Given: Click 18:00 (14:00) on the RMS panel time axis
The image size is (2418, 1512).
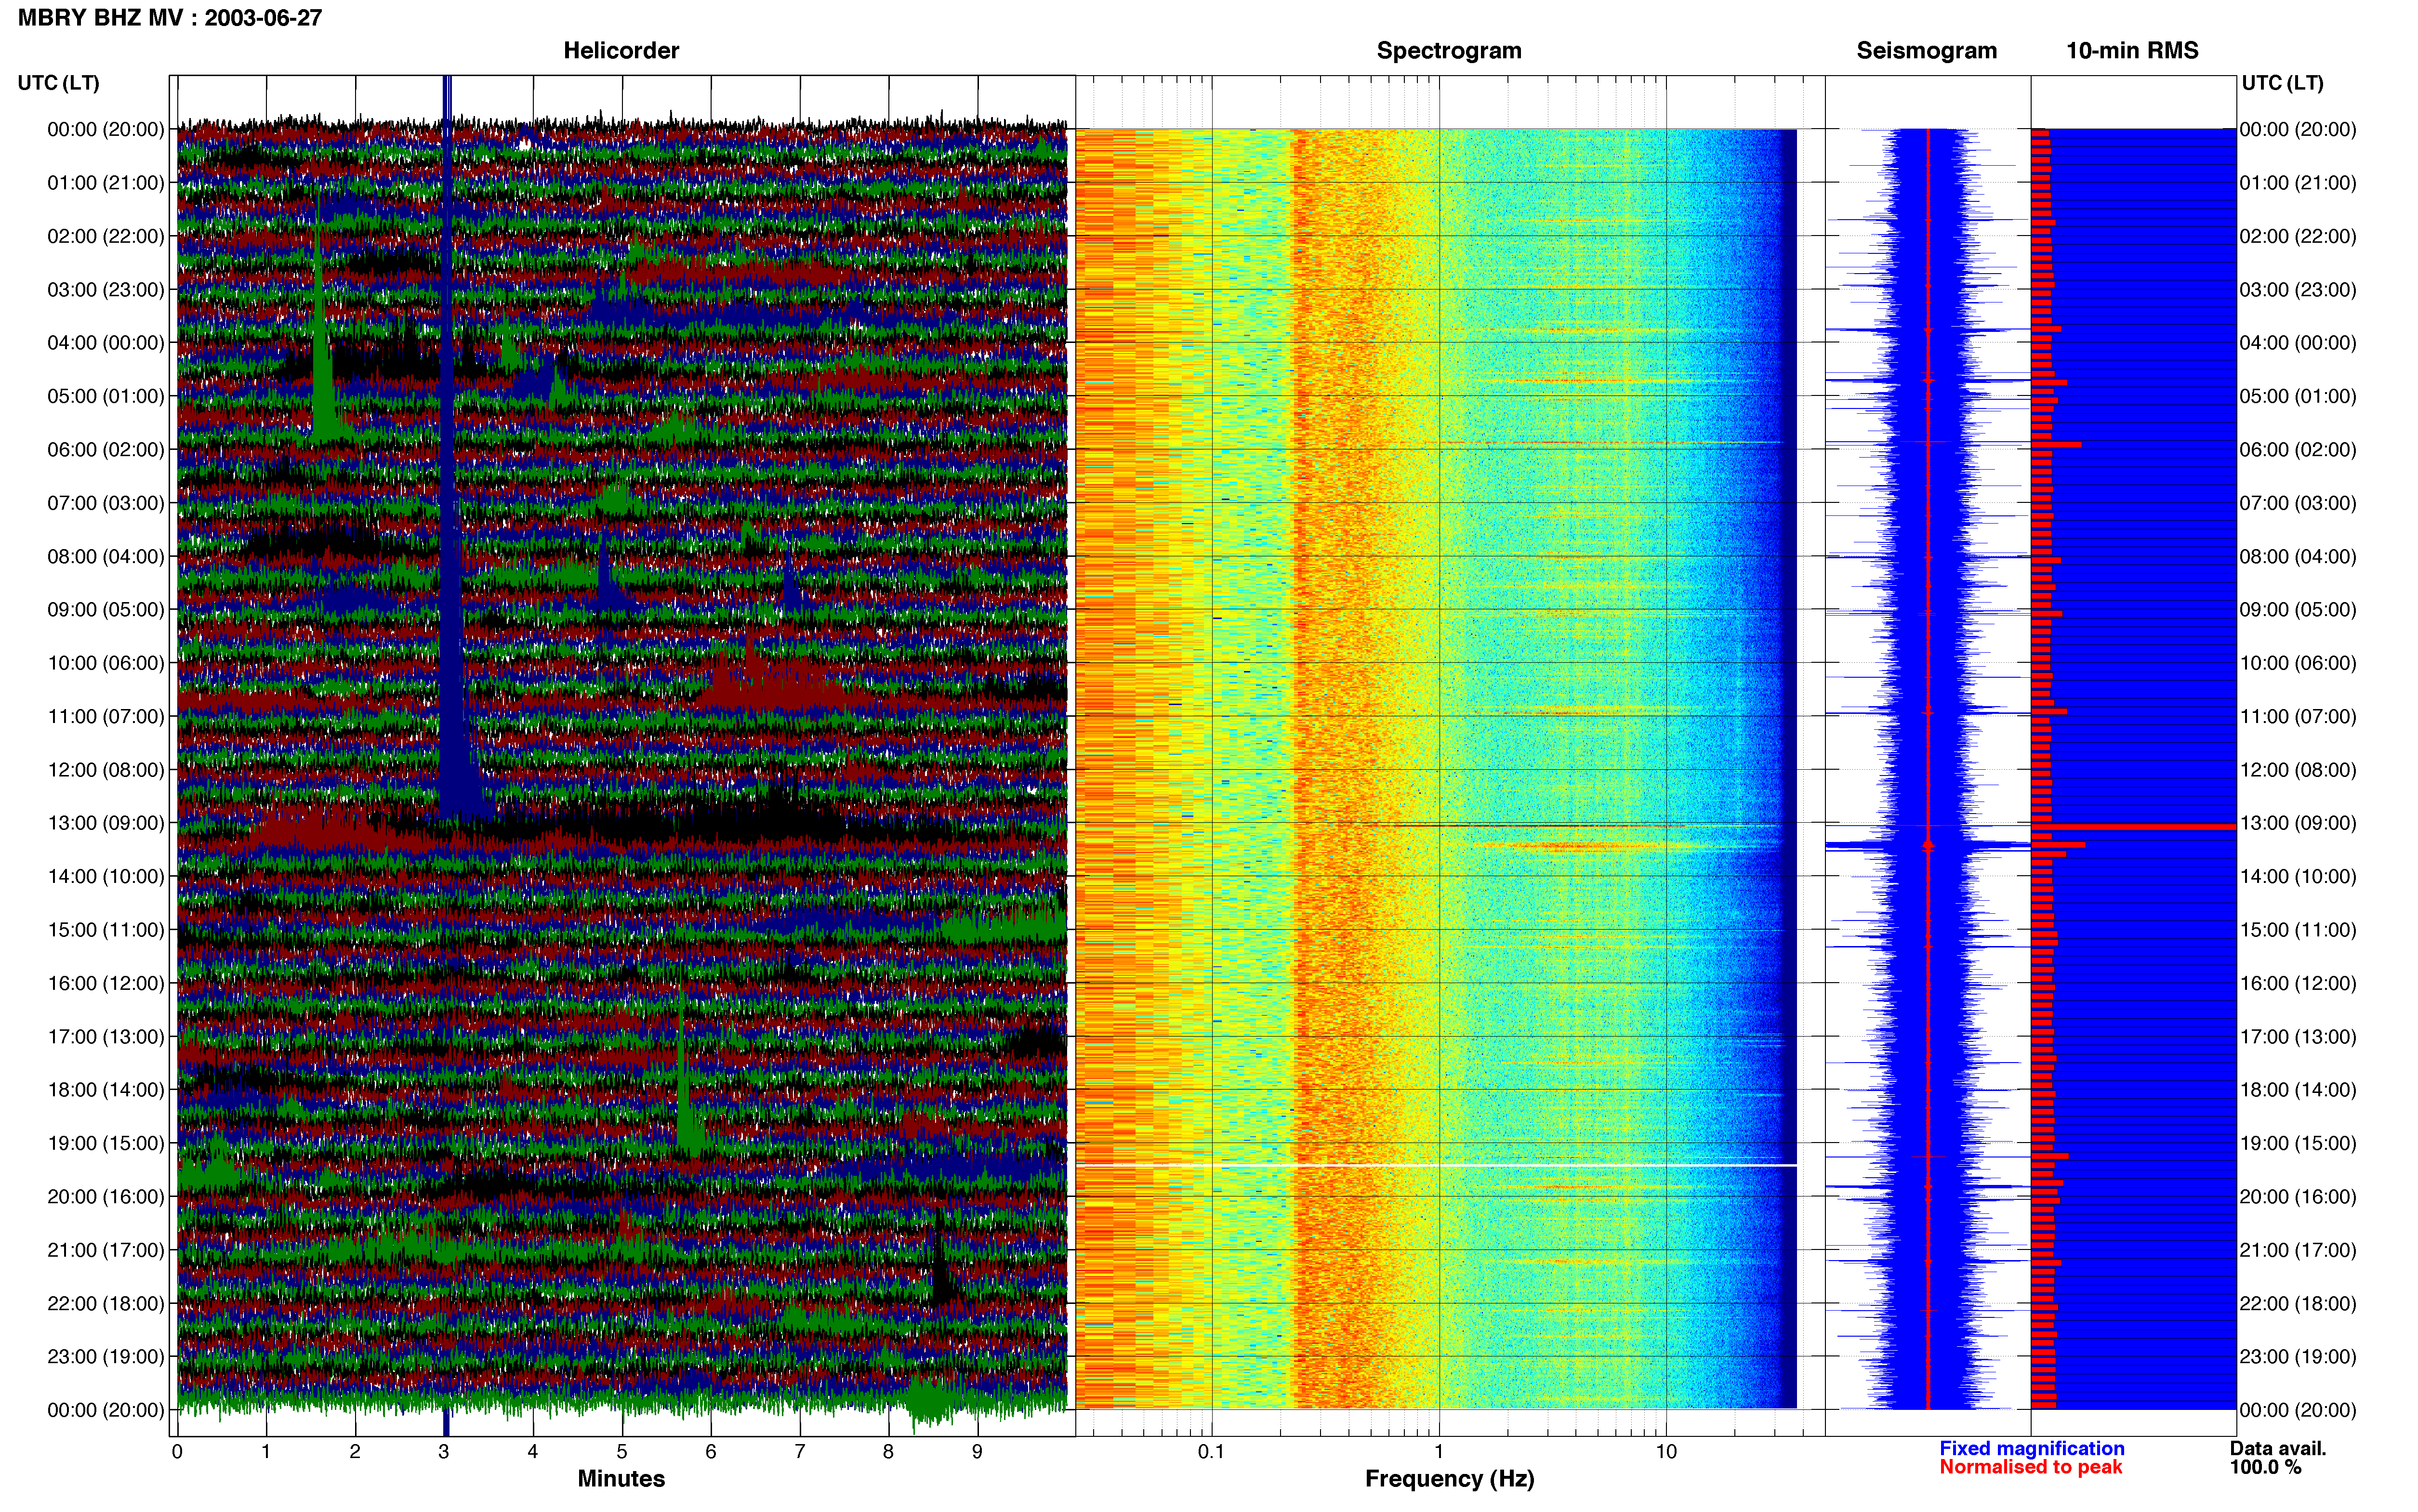Looking at the screenshot, I should pos(2298,1090).
